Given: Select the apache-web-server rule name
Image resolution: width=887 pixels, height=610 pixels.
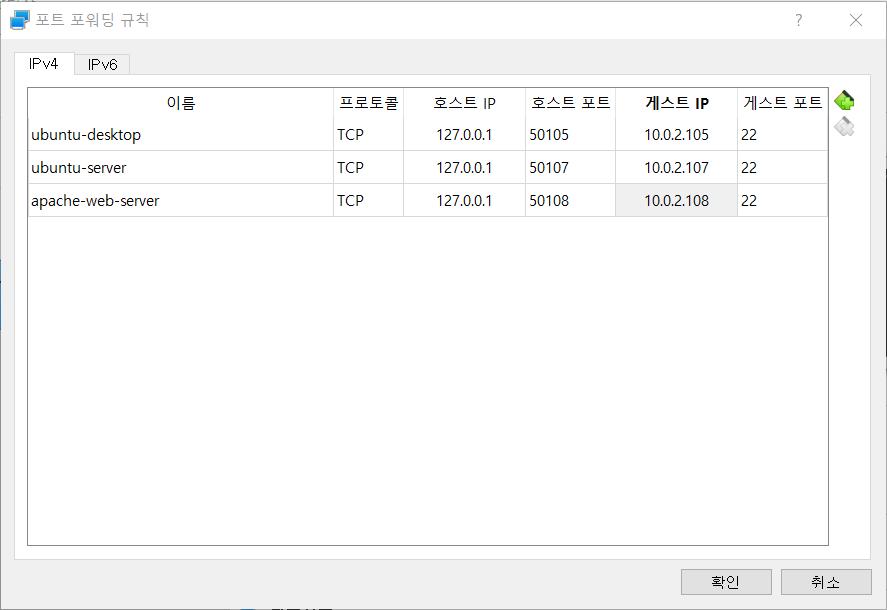Looking at the screenshot, I should [x=180, y=200].
